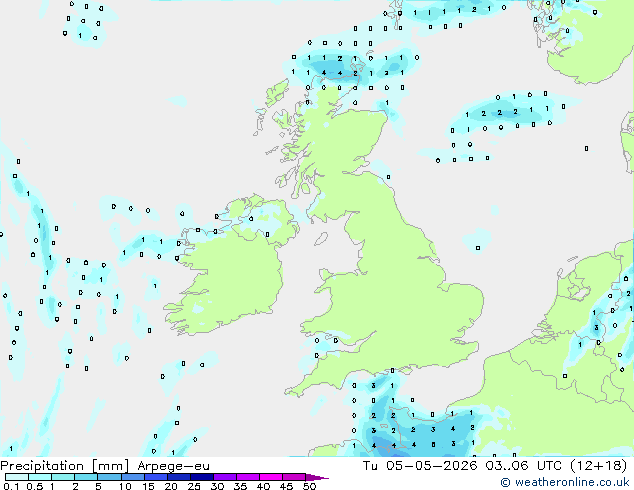Screen dimensions: 634x490
Task: Click the 1–2 mm legend color box
Action: 63,477
